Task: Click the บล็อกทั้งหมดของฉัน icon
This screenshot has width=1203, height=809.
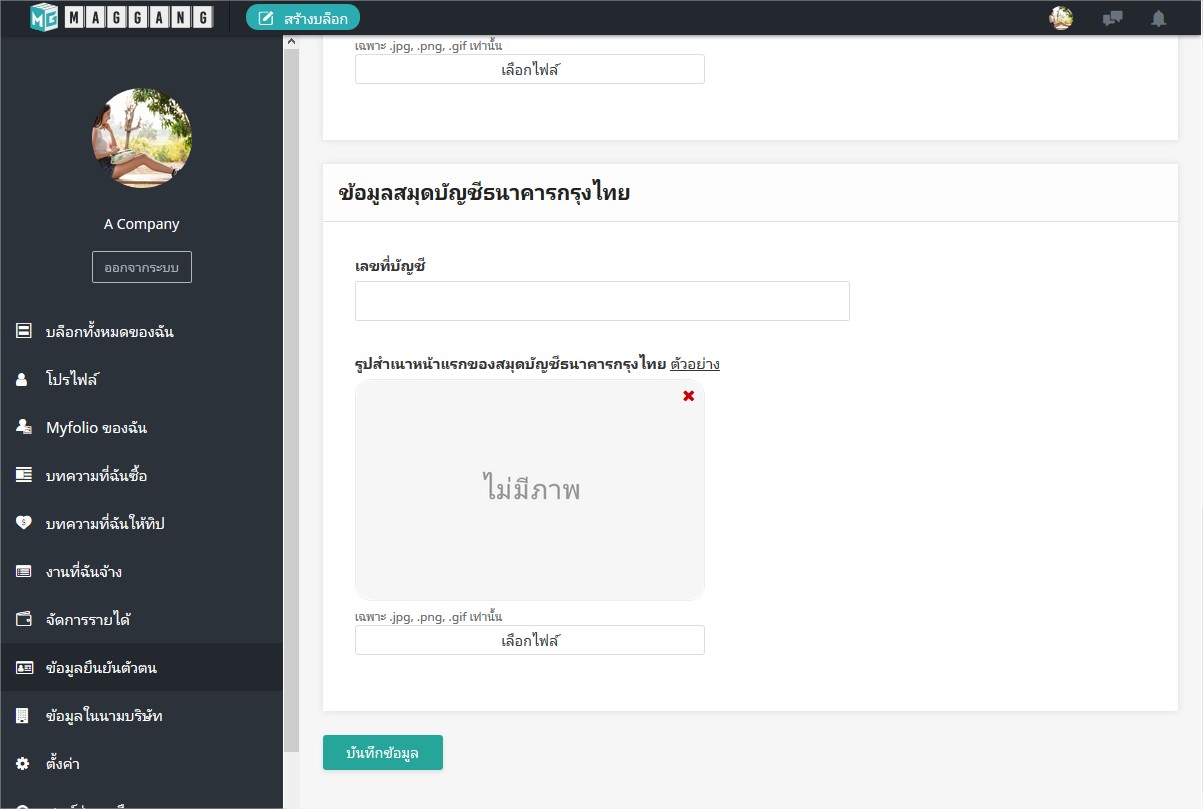Action: (23, 331)
